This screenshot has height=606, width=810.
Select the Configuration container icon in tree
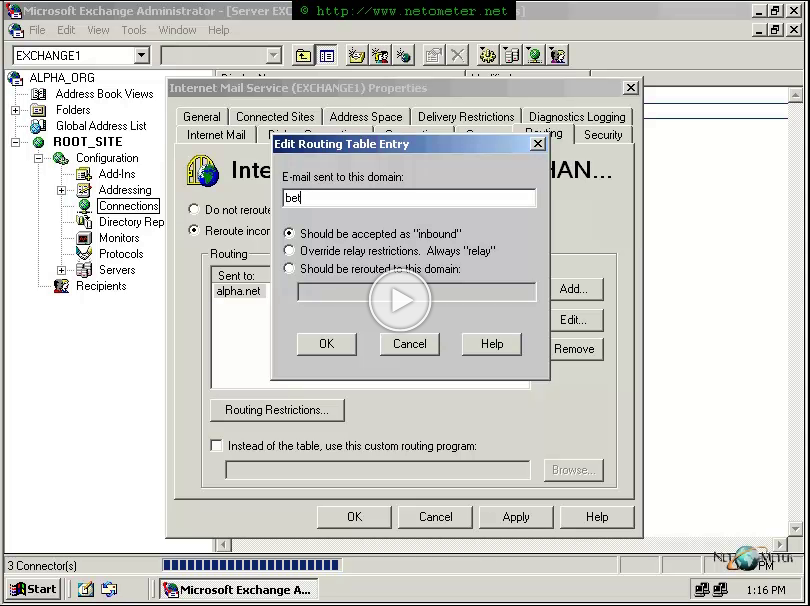tap(61, 158)
